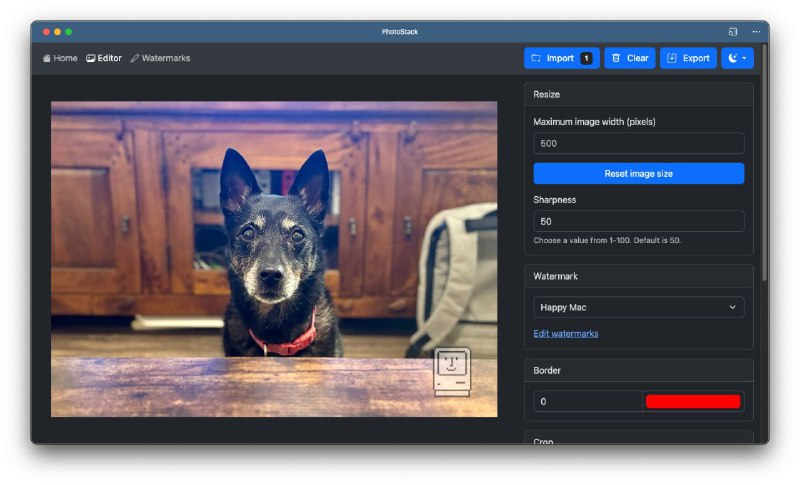Click the Maximum image width field
The height and width of the screenshot is (485, 800).
638,143
